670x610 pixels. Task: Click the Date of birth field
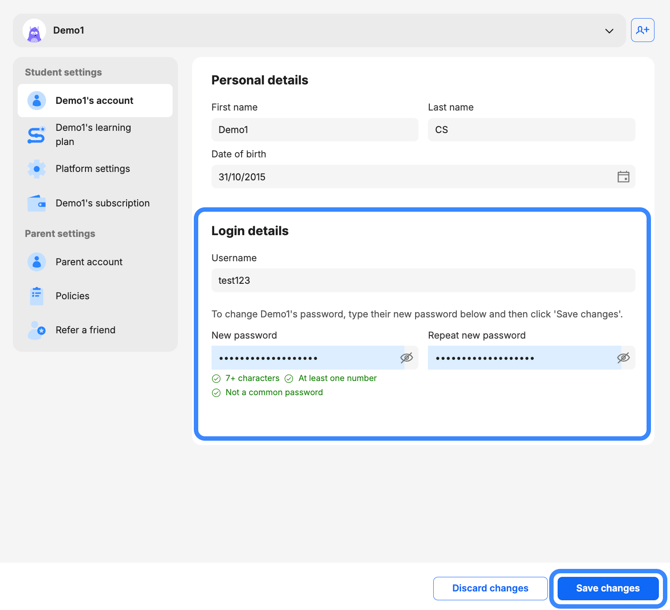point(423,176)
